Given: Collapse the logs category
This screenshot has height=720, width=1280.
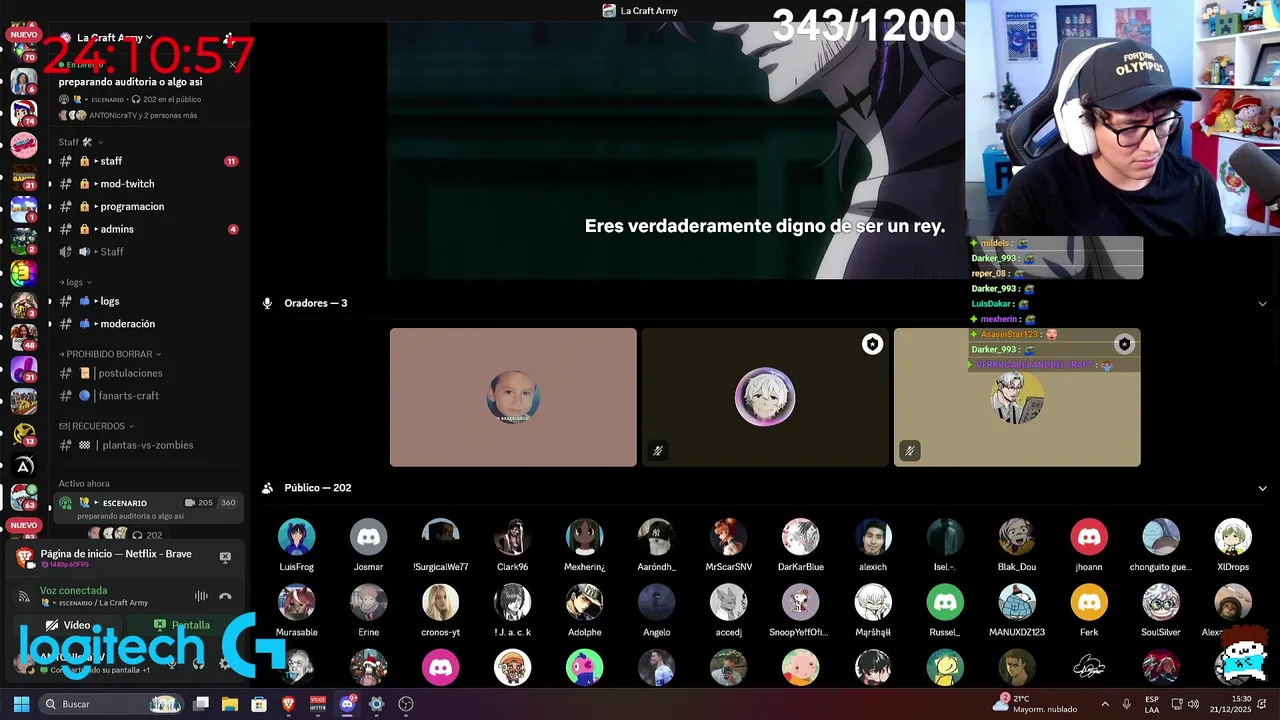Looking at the screenshot, I should 75,282.
